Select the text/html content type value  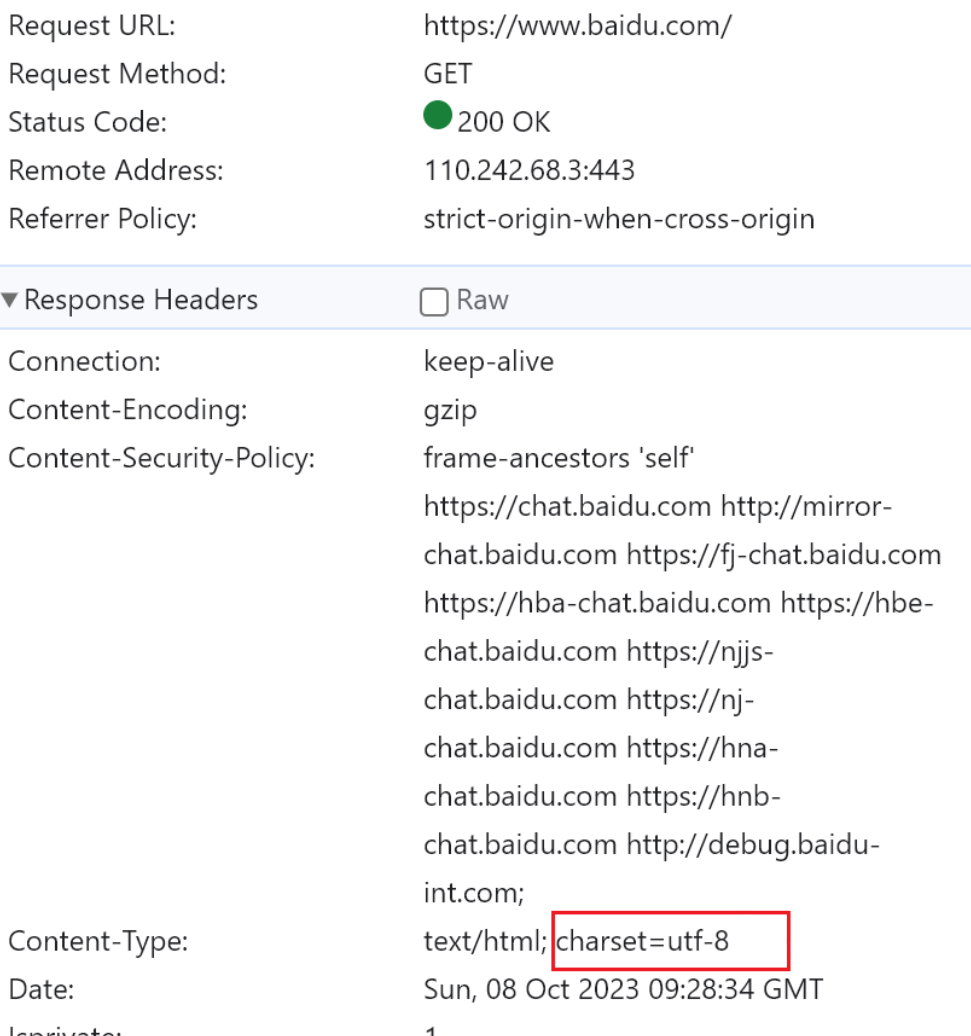coord(485,941)
